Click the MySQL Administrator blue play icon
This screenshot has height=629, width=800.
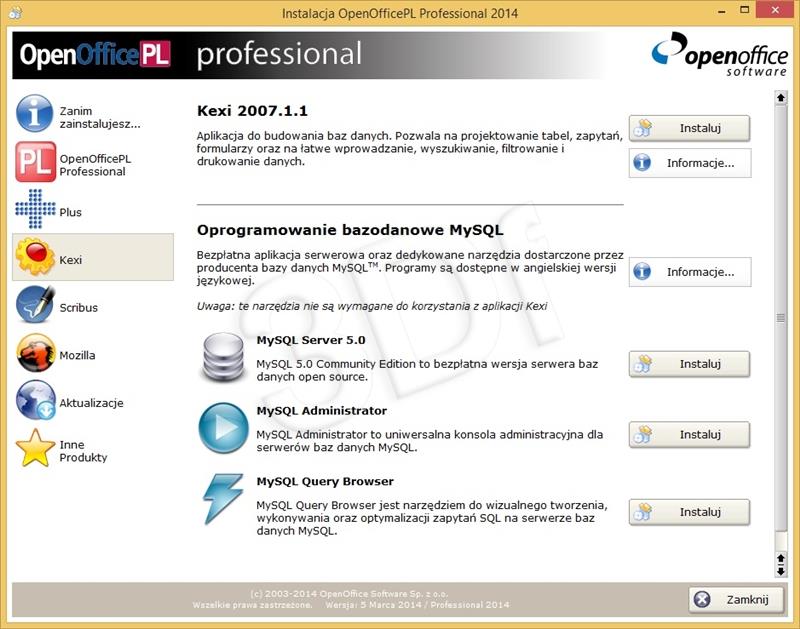pos(223,428)
